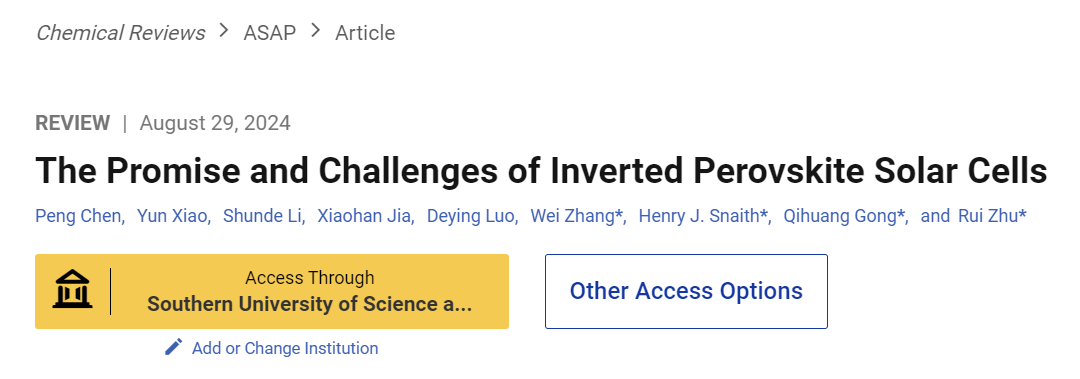Select the Article breadcrumb item
This screenshot has height=379, width=1080.
pos(365,32)
